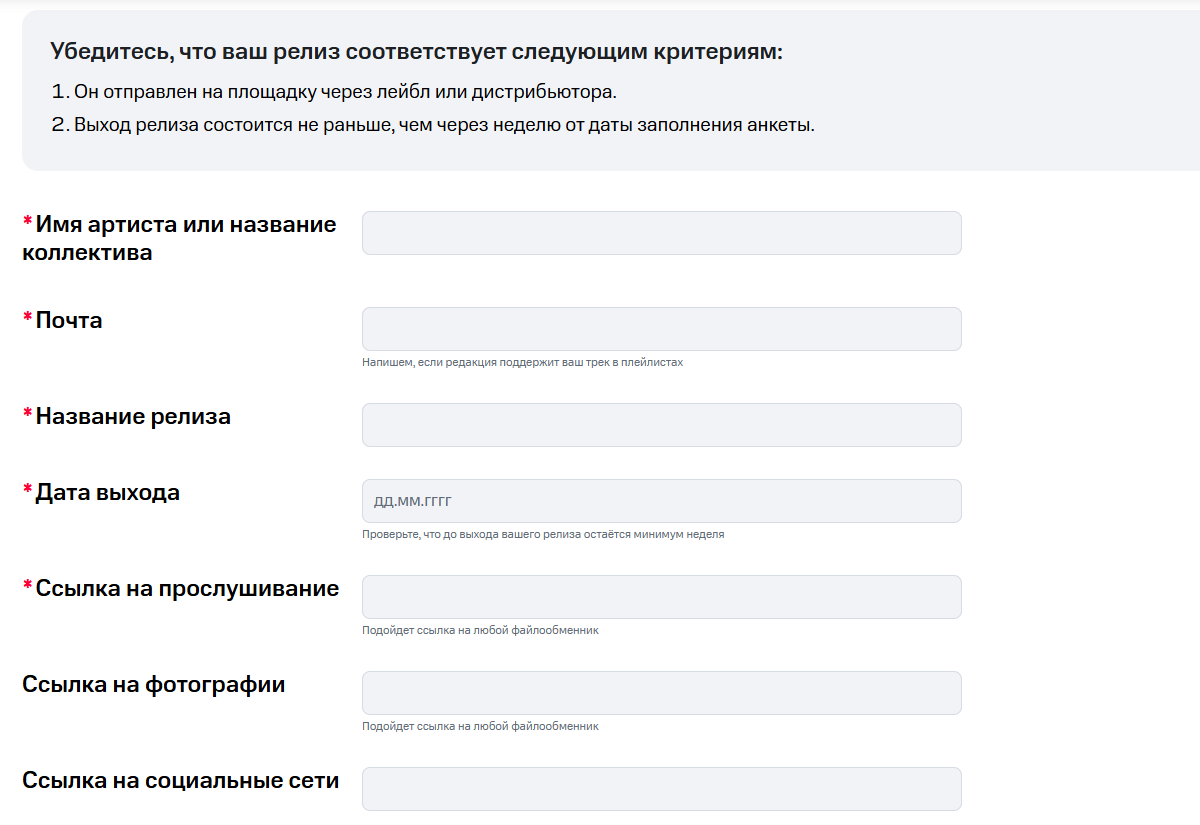1200x825 pixels.
Task: Click the 'Убедитесь, что ваш релиз' heading
Action: 416,52
